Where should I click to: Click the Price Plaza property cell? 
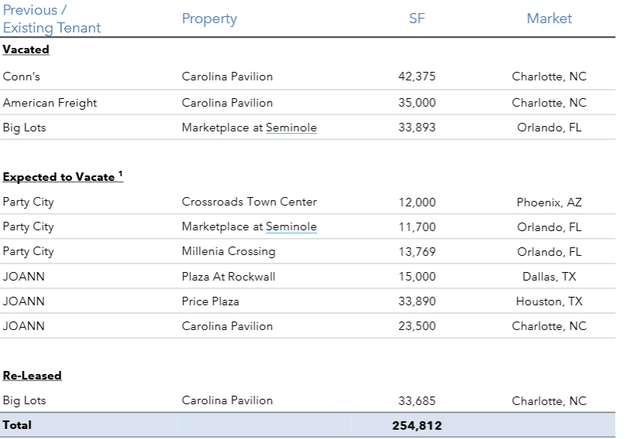(210, 301)
